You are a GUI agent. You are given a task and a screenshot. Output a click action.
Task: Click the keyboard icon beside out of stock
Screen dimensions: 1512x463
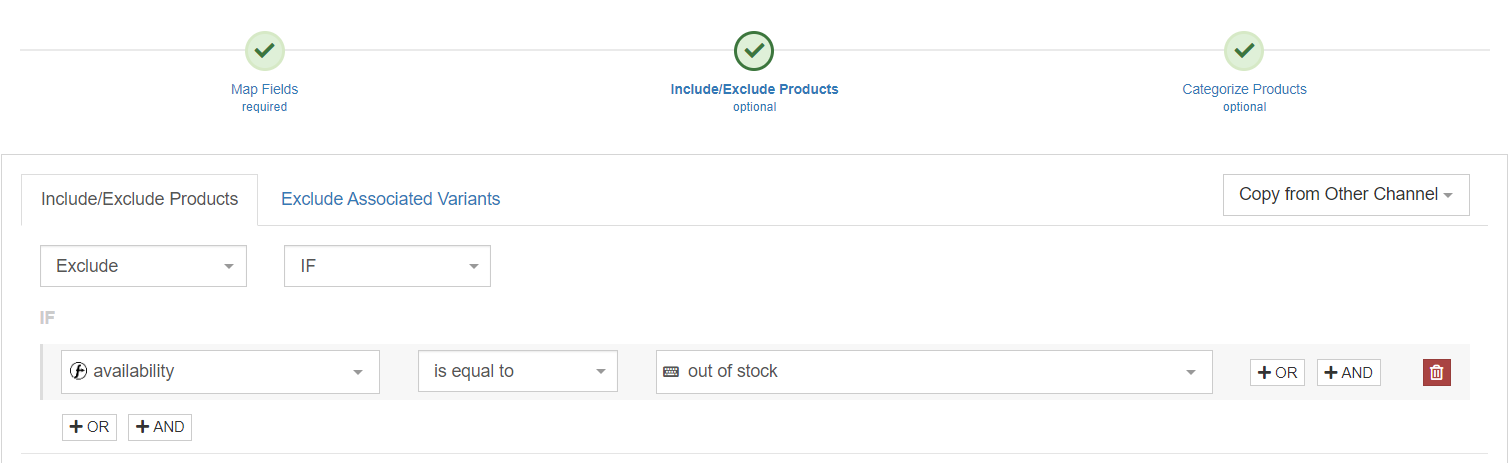point(671,371)
